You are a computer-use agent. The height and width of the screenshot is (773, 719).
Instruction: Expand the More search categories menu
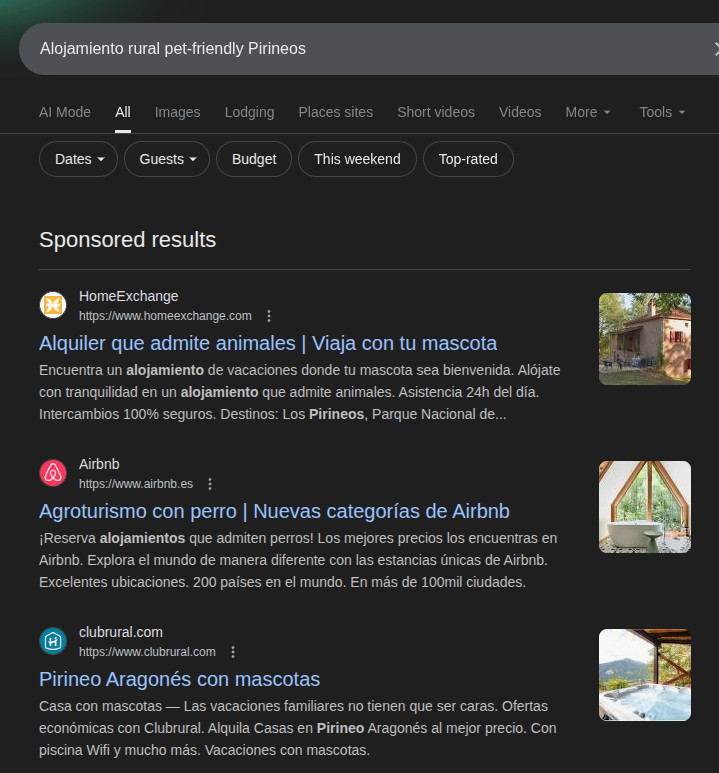[x=587, y=112]
